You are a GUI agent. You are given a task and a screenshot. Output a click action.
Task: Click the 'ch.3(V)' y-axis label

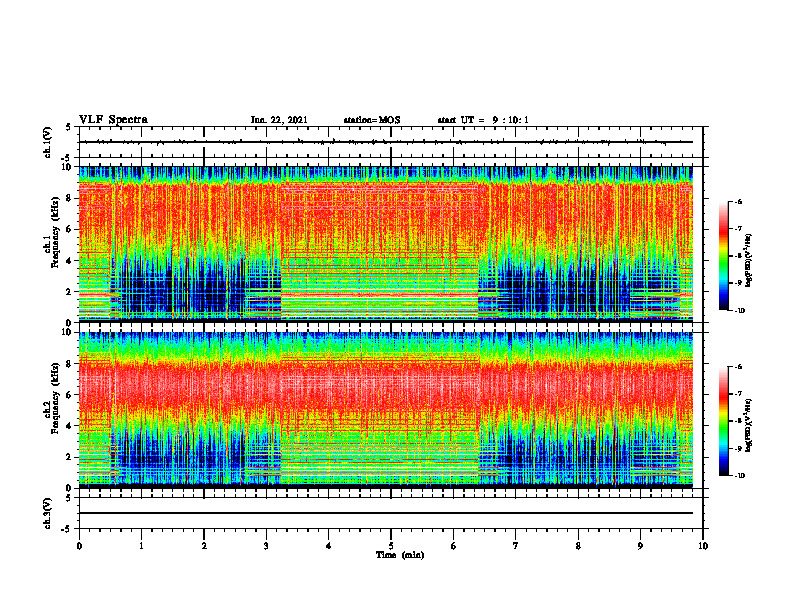48,513
